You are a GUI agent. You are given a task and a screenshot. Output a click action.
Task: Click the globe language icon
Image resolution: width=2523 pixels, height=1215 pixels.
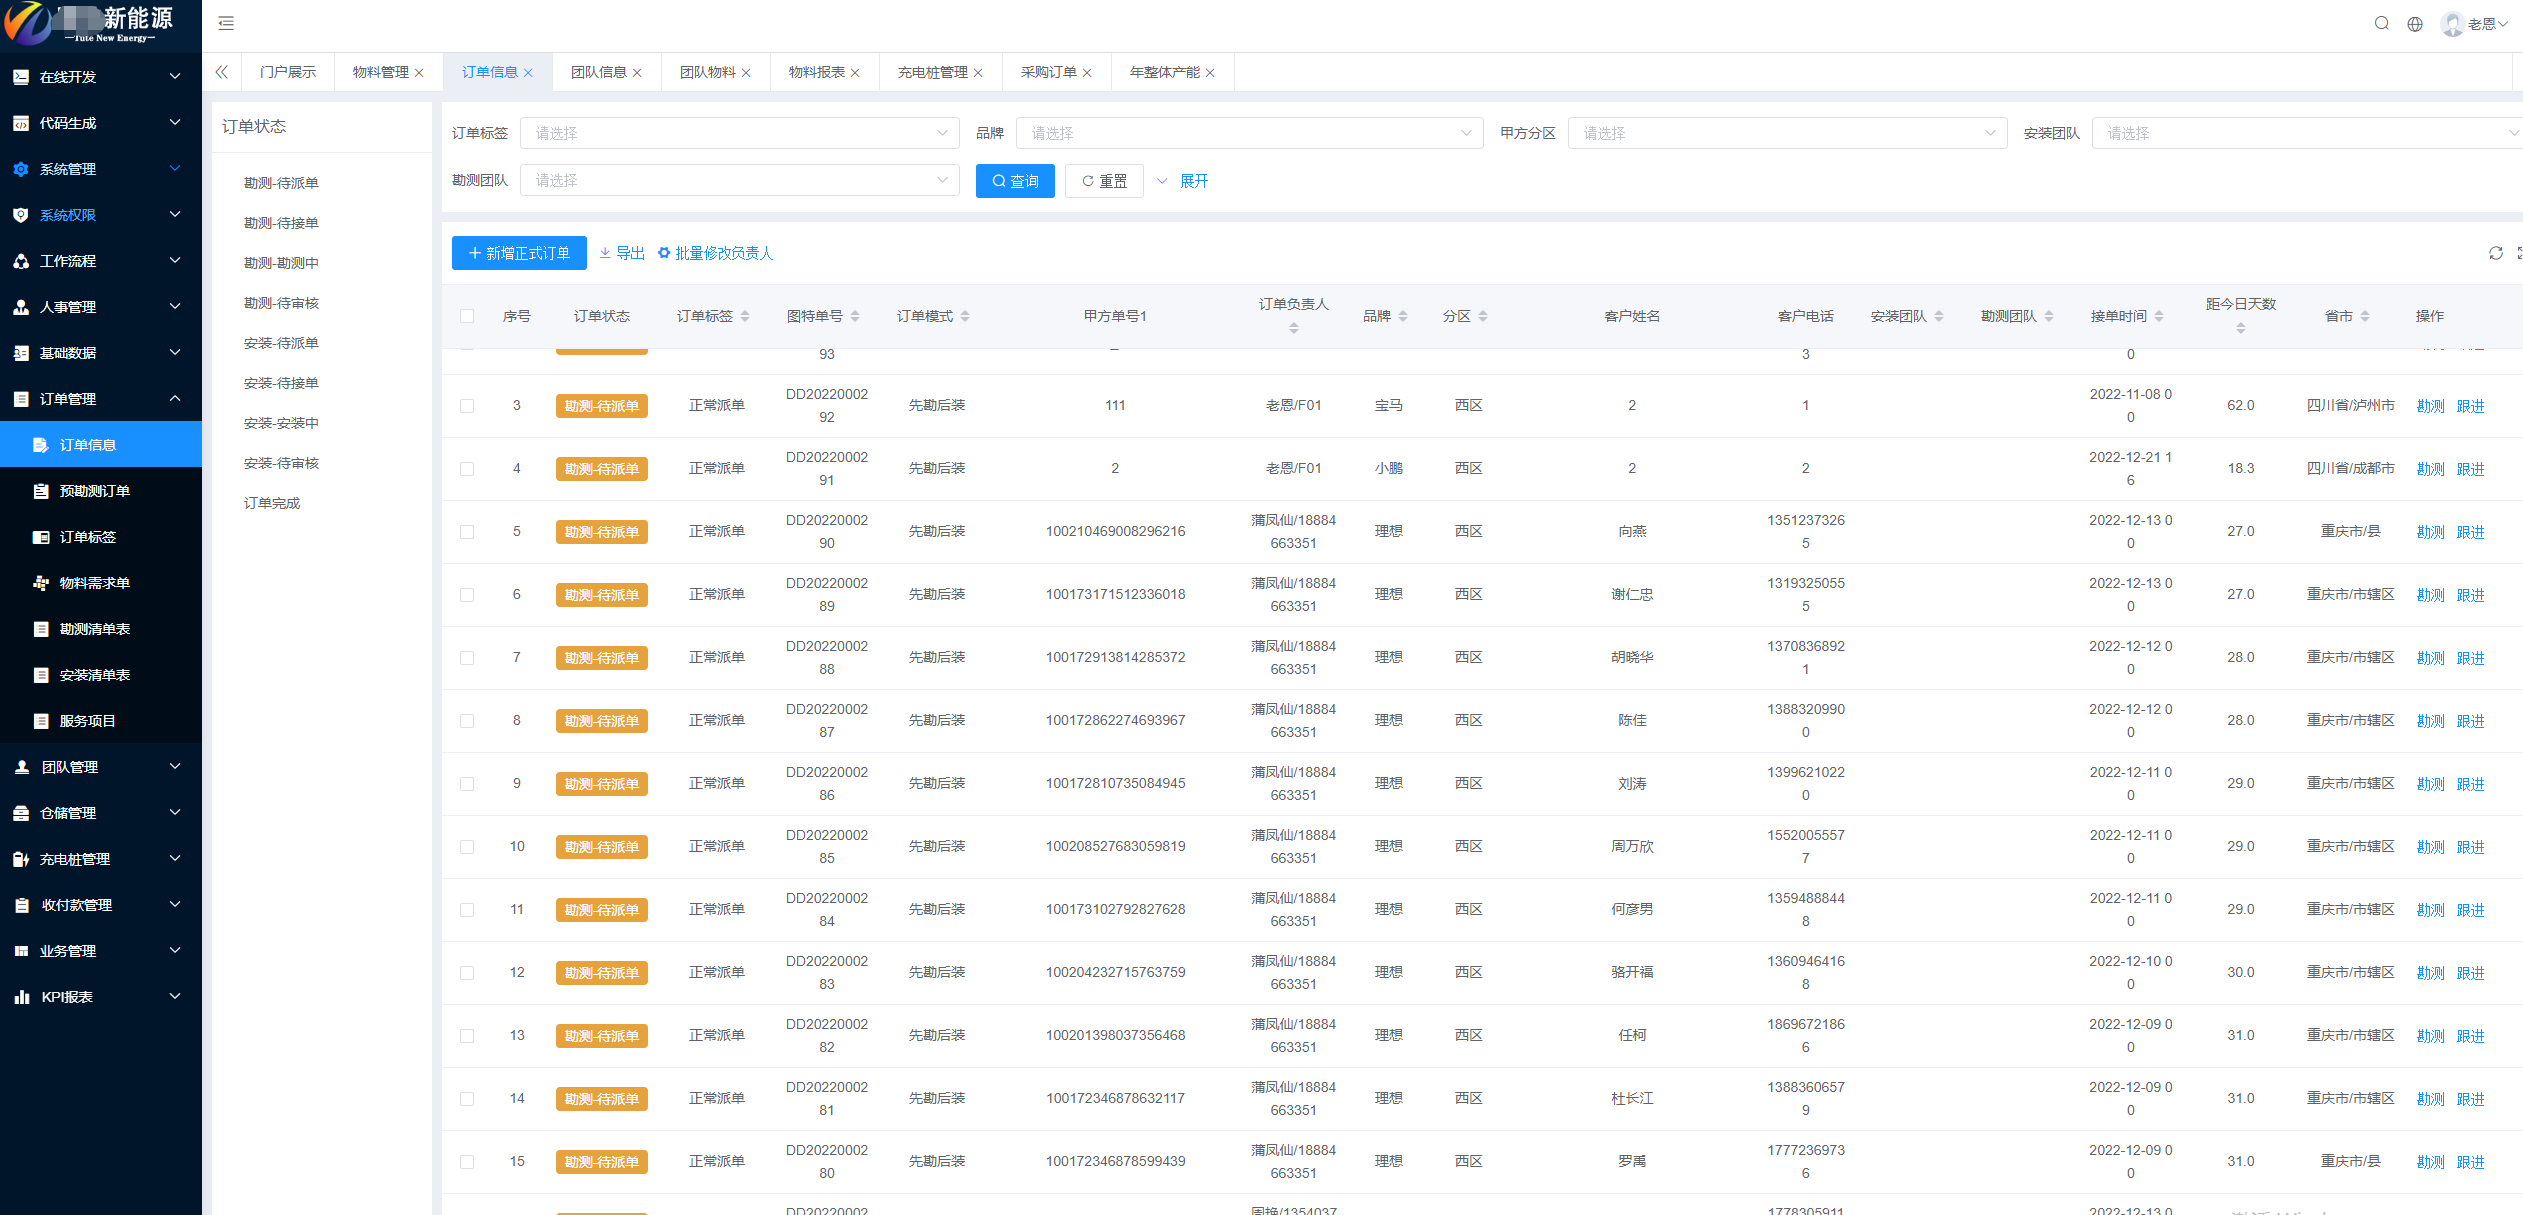tap(2415, 24)
